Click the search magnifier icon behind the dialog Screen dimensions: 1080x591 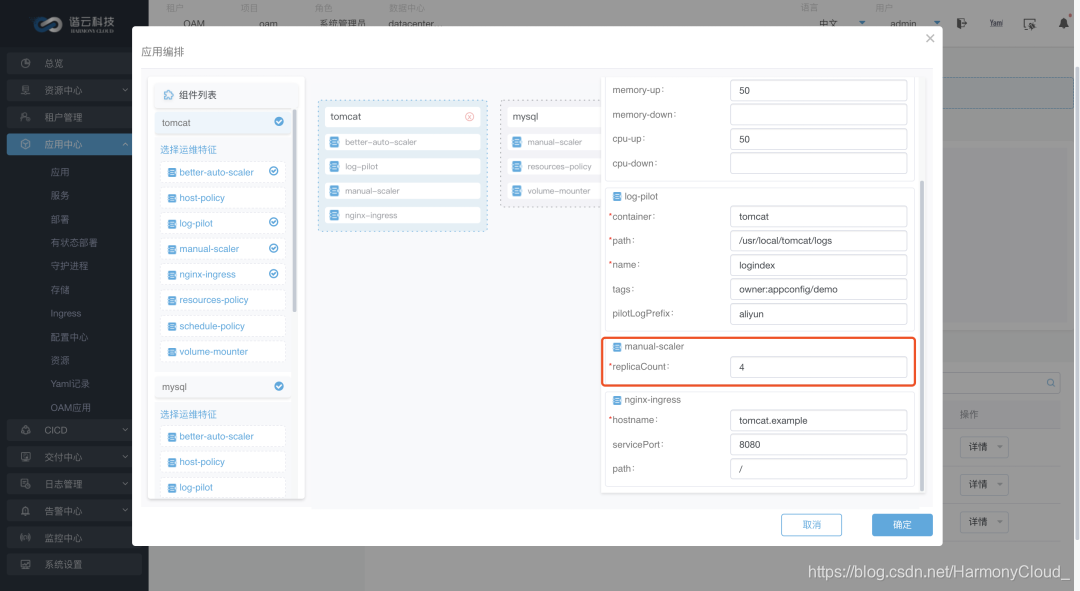click(x=1051, y=383)
